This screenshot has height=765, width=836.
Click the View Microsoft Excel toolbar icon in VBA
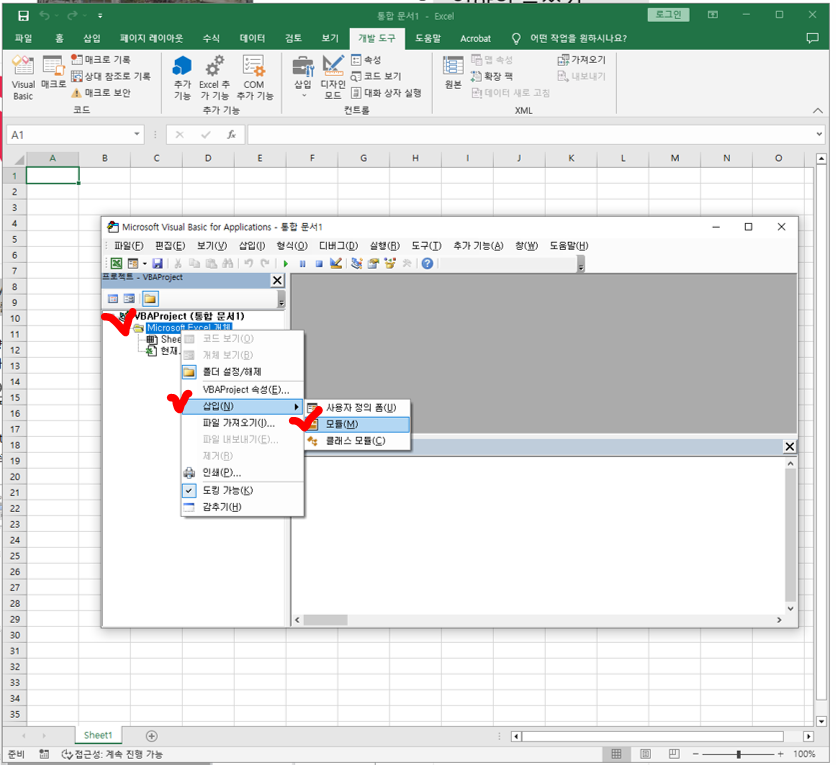[116, 263]
